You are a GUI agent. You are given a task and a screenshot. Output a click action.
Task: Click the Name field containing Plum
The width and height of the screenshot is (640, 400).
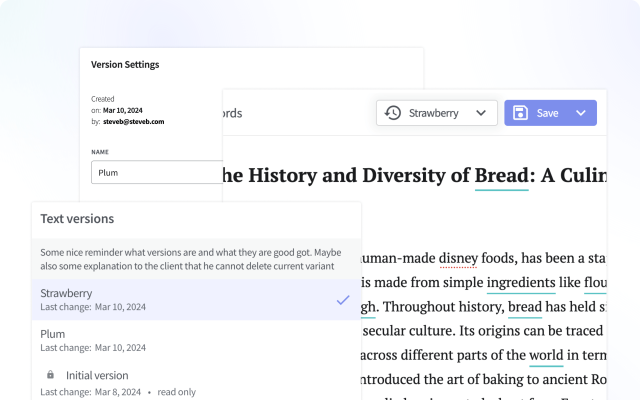pyautogui.click(x=155, y=173)
